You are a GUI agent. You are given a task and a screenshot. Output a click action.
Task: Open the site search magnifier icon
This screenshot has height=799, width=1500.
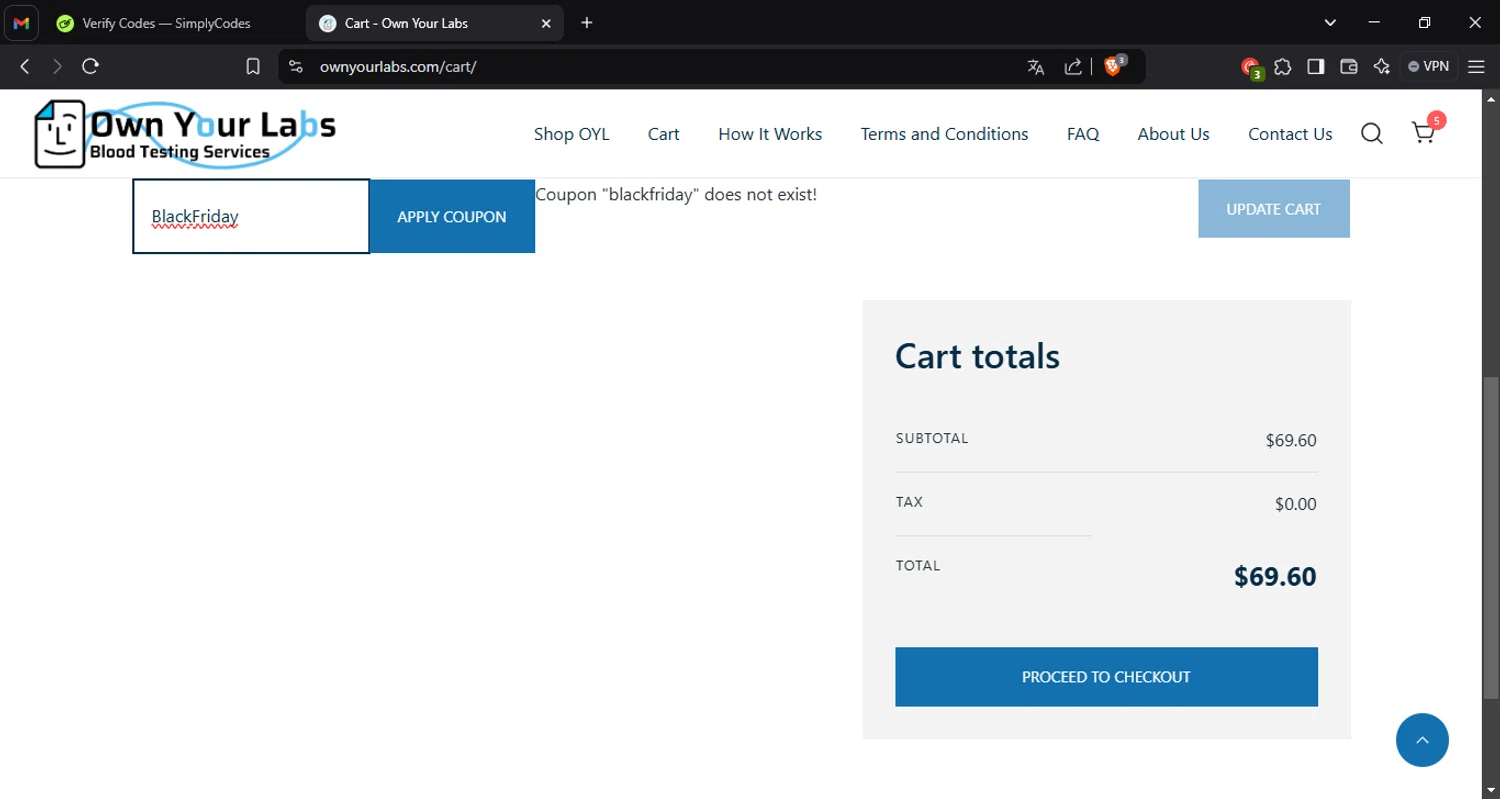1372,134
